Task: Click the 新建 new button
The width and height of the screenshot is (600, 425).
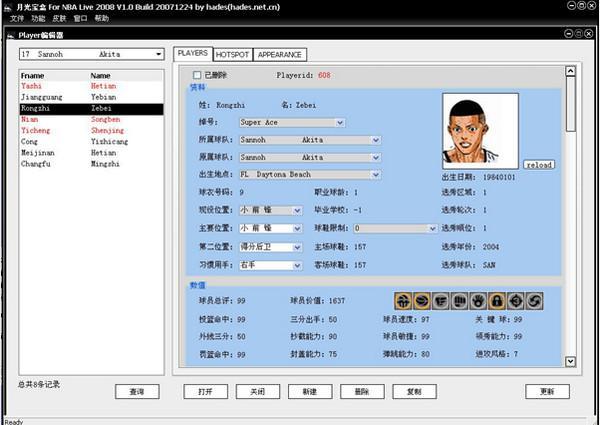Action: pyautogui.click(x=310, y=392)
